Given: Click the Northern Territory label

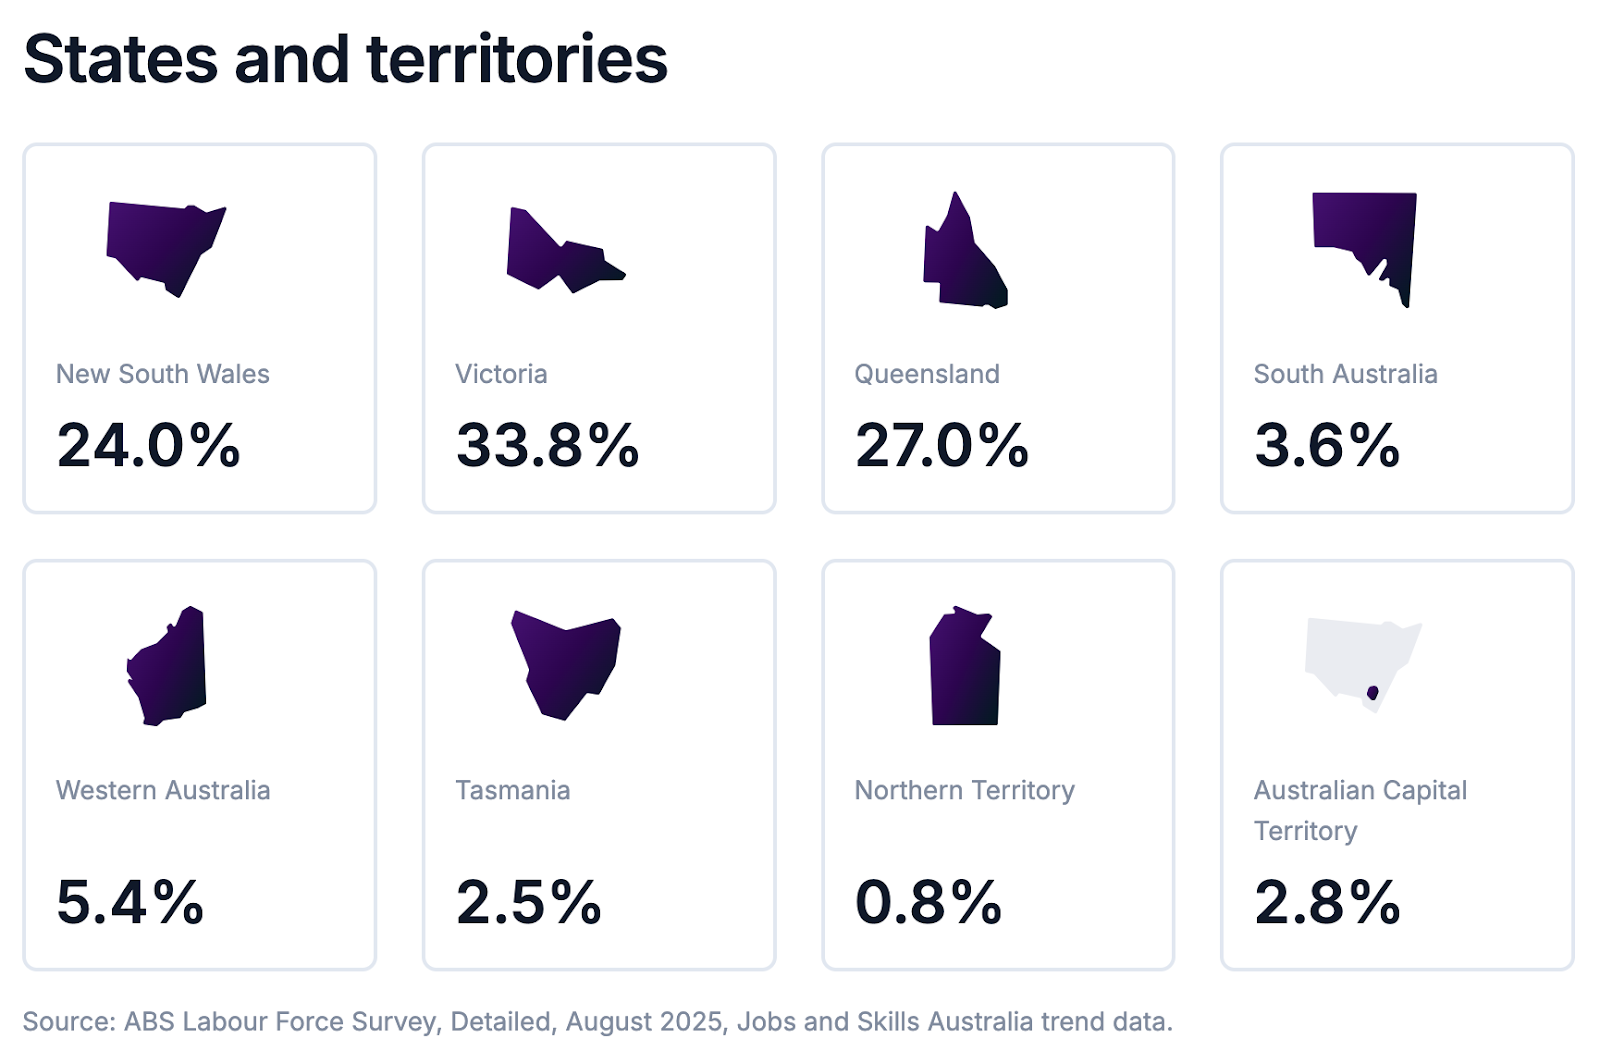Looking at the screenshot, I should point(964,790).
